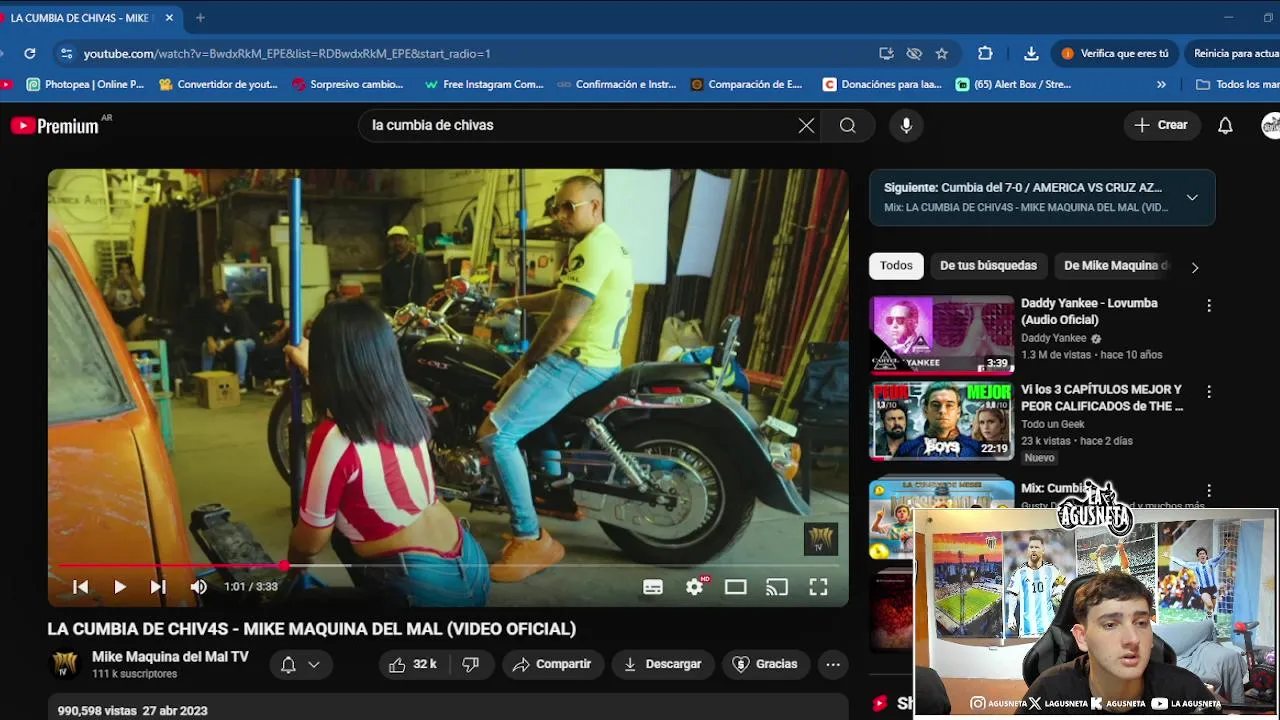Open '(65) Alert Box / Stre...' bookmark

(1013, 84)
